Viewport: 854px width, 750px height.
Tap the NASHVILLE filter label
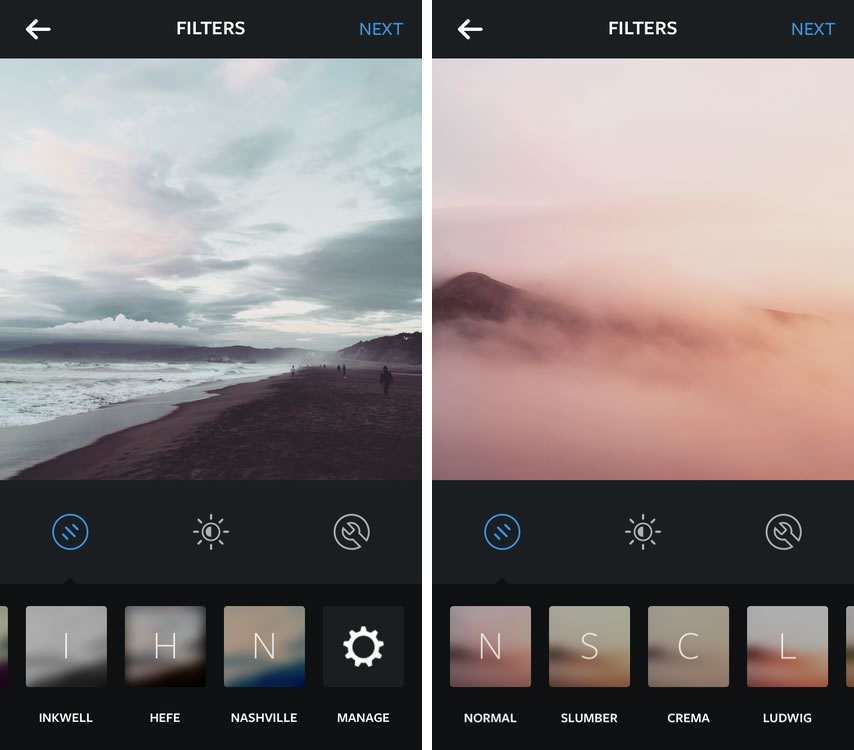264,718
